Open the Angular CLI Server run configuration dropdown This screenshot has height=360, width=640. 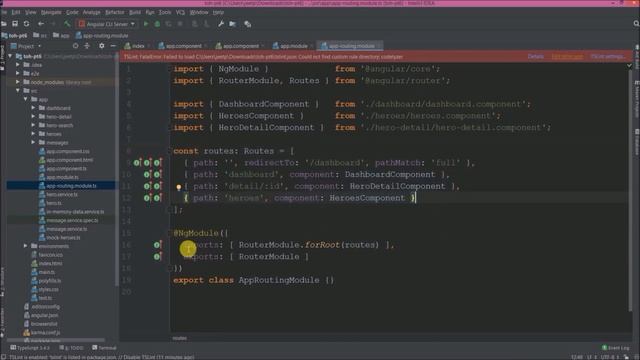click(107, 24)
